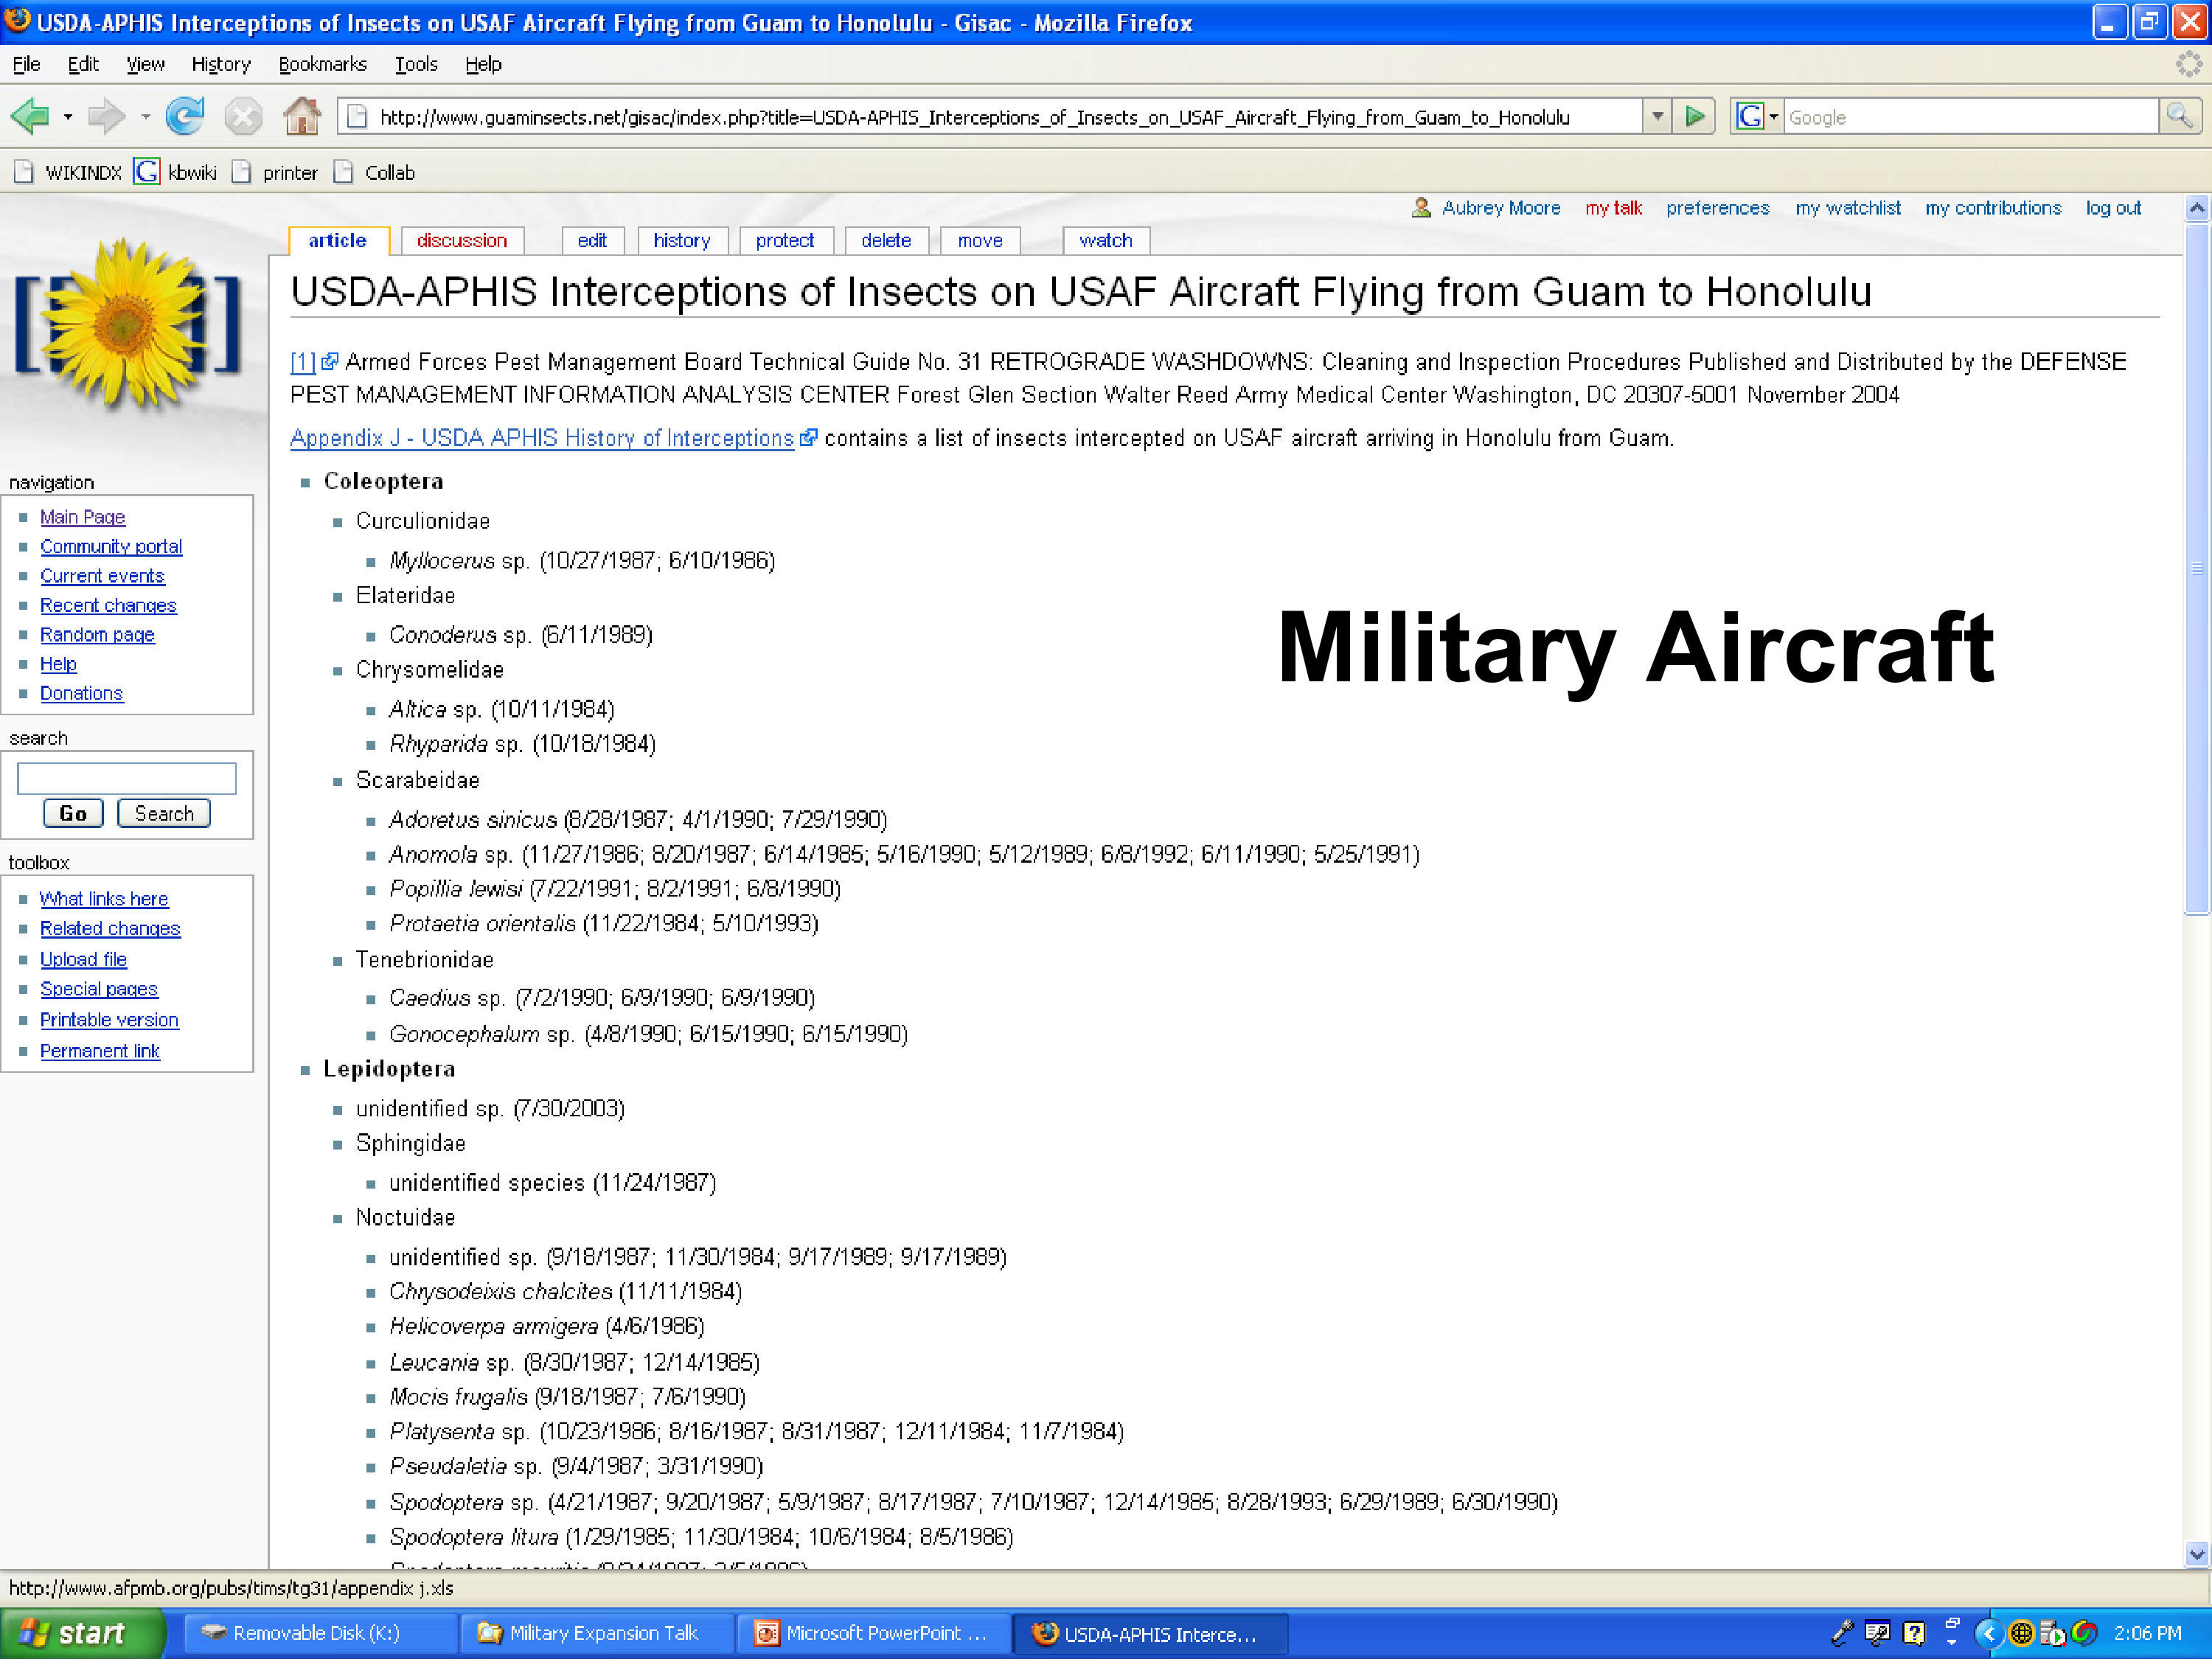Click the Reload page icon

pyautogui.click(x=185, y=117)
